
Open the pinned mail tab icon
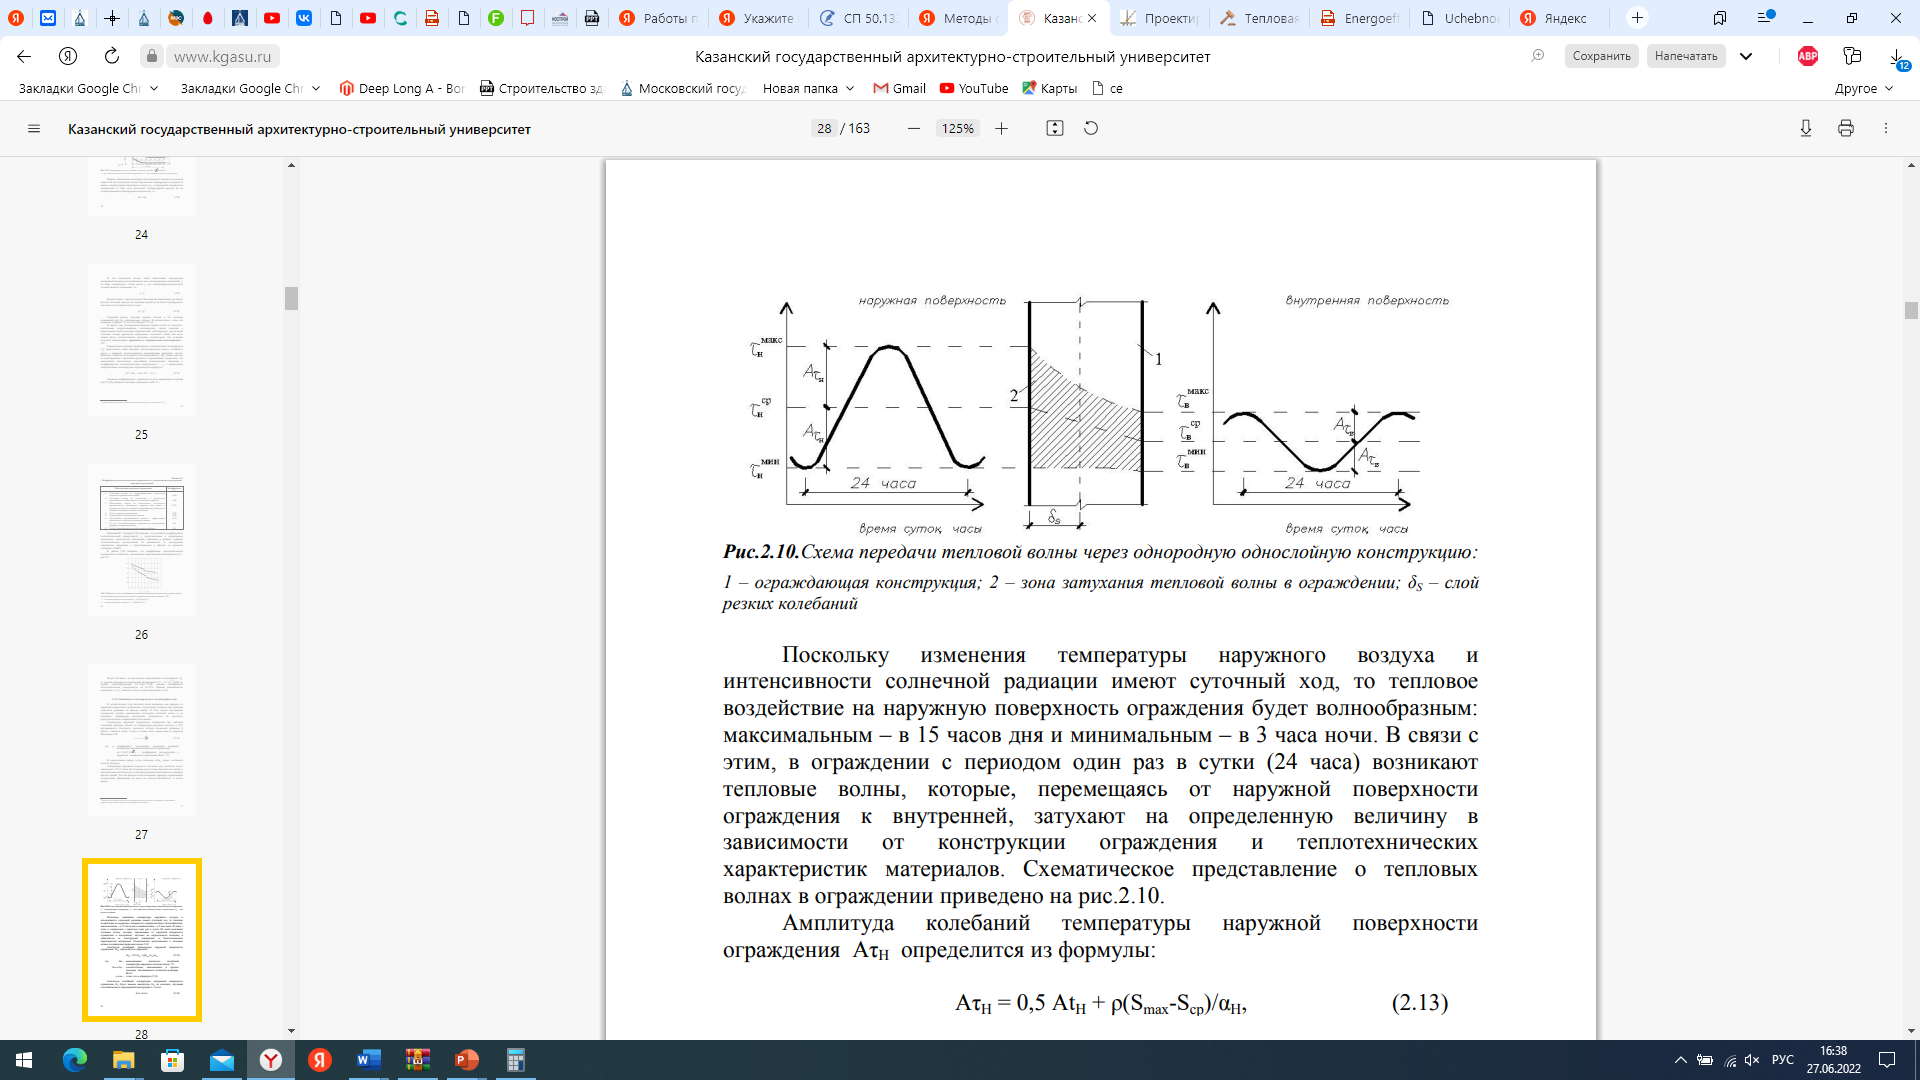click(48, 18)
